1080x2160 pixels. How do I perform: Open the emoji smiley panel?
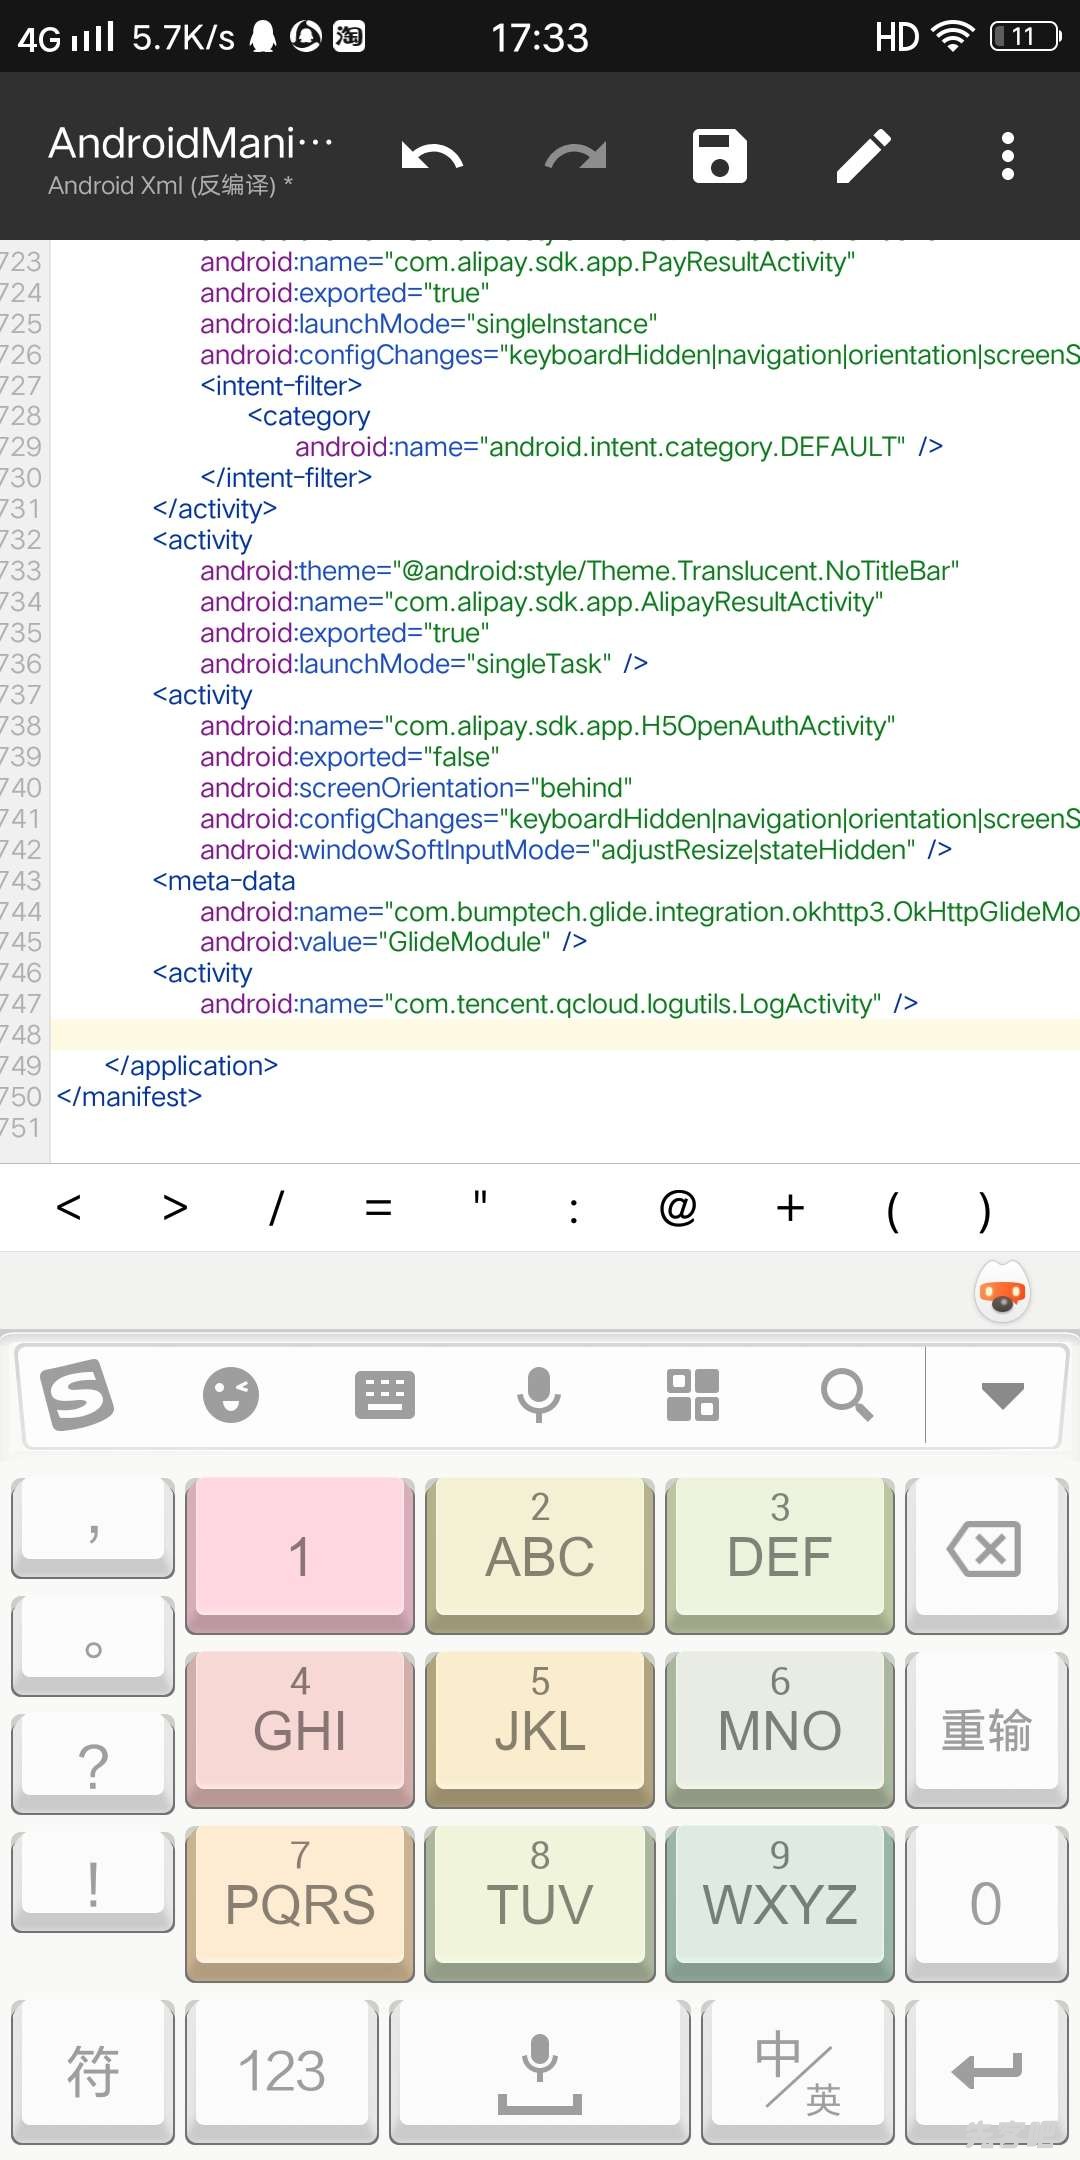click(x=231, y=1395)
